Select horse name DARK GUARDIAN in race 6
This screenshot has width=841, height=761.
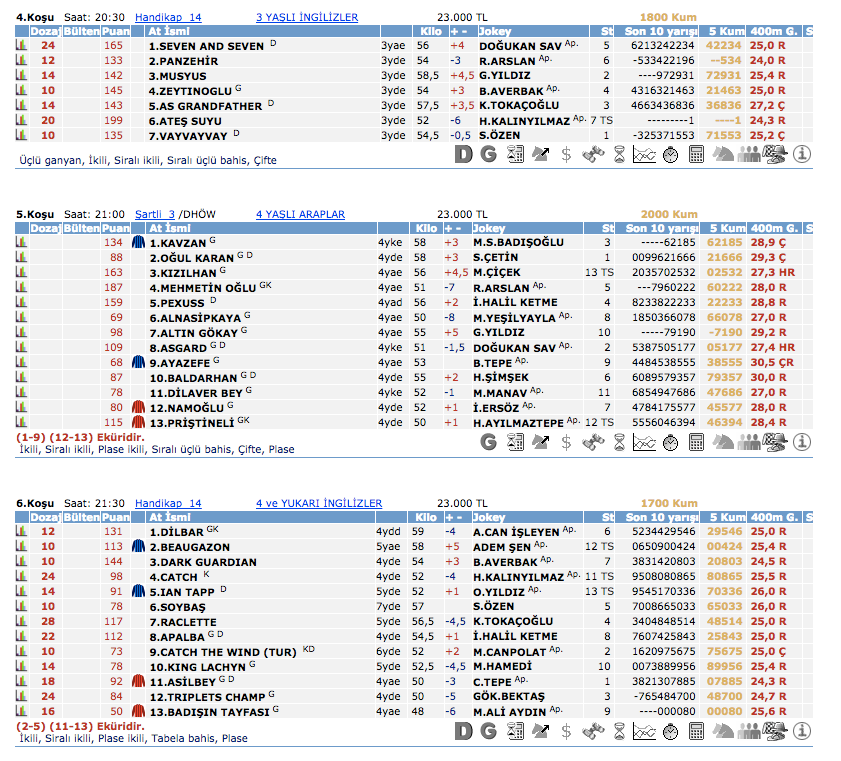189,562
